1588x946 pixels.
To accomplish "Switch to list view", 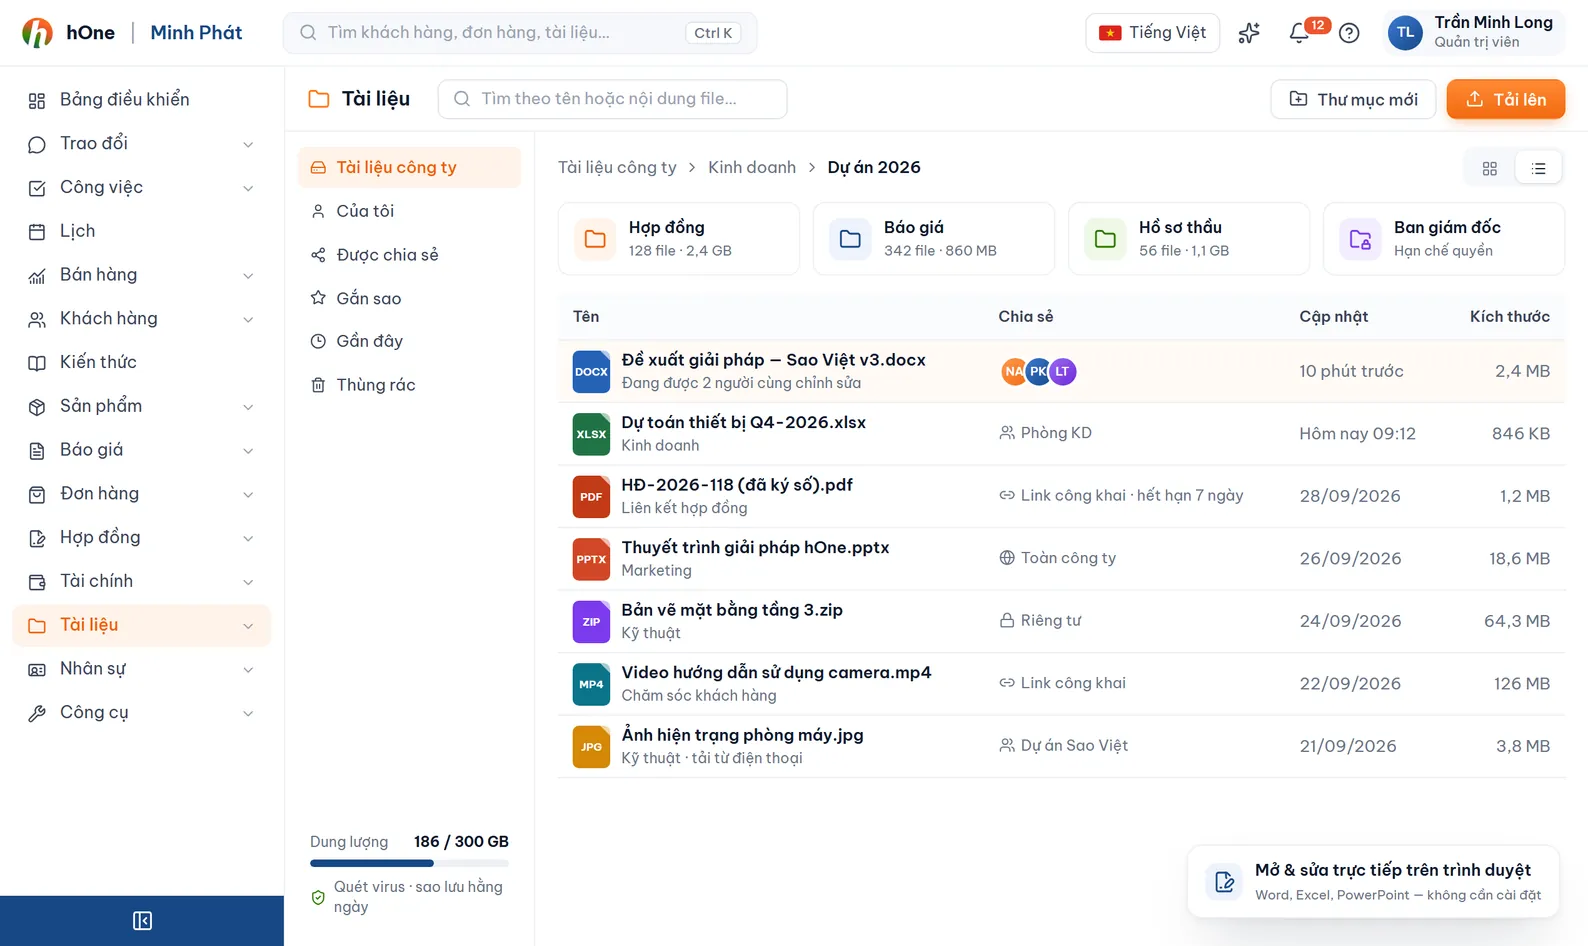I will tap(1539, 168).
